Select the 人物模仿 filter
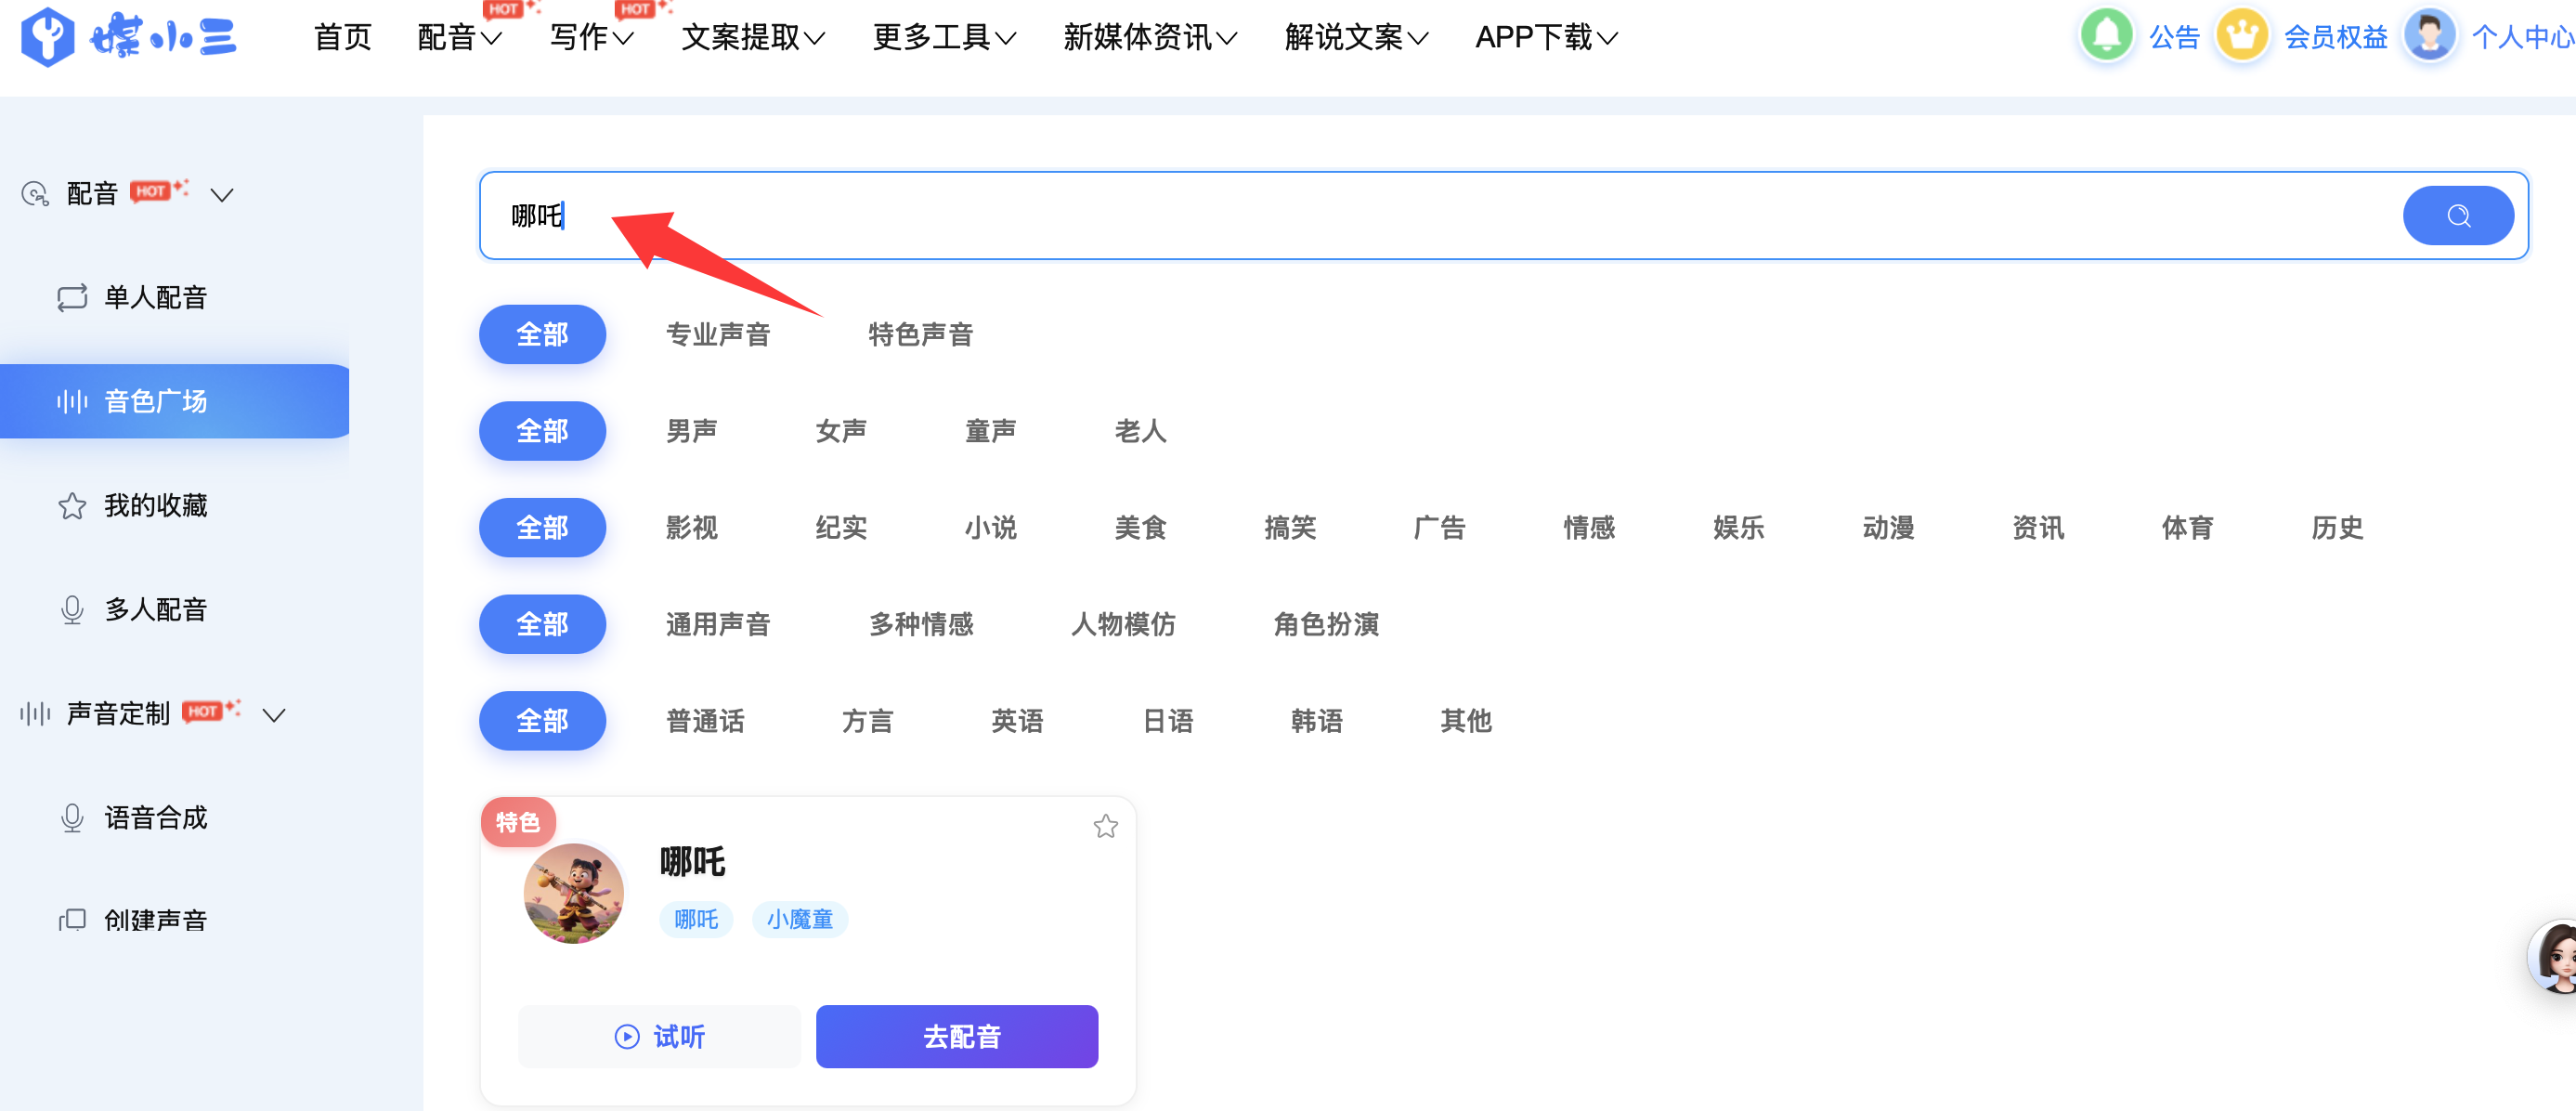The width and height of the screenshot is (2576, 1111). click(1124, 625)
